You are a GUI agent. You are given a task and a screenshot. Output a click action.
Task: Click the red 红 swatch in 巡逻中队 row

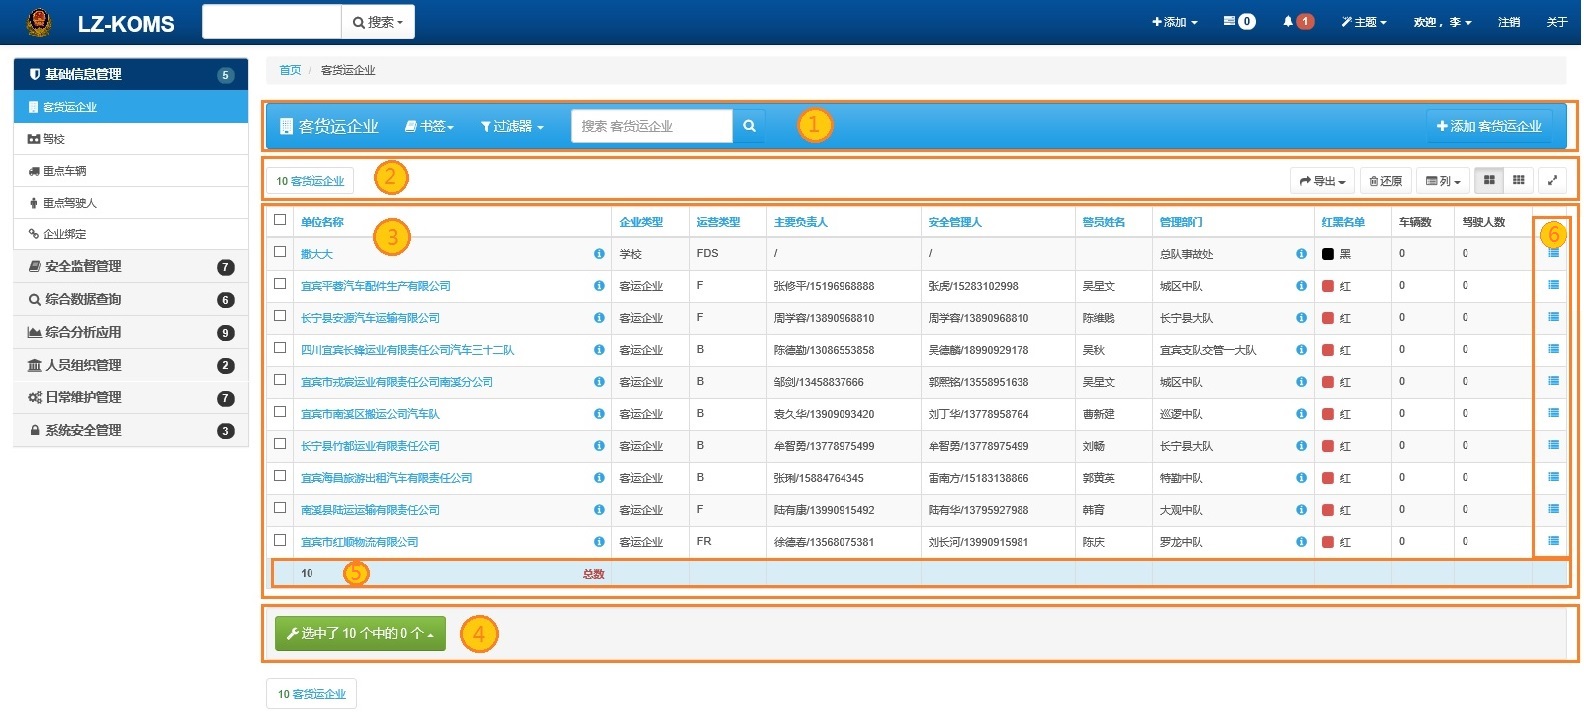[x=1328, y=414]
